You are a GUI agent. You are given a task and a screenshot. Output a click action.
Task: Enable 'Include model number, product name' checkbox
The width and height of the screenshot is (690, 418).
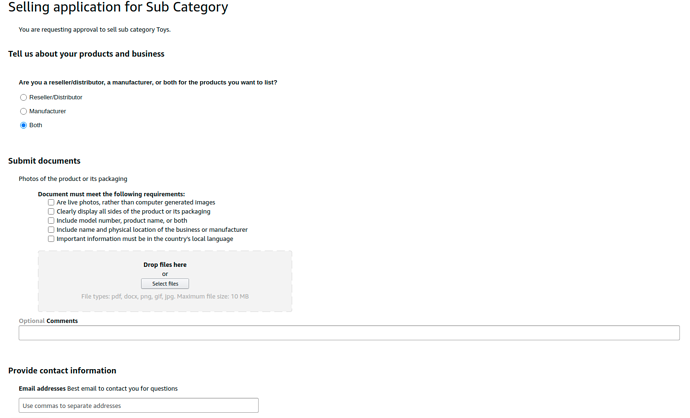click(x=52, y=220)
